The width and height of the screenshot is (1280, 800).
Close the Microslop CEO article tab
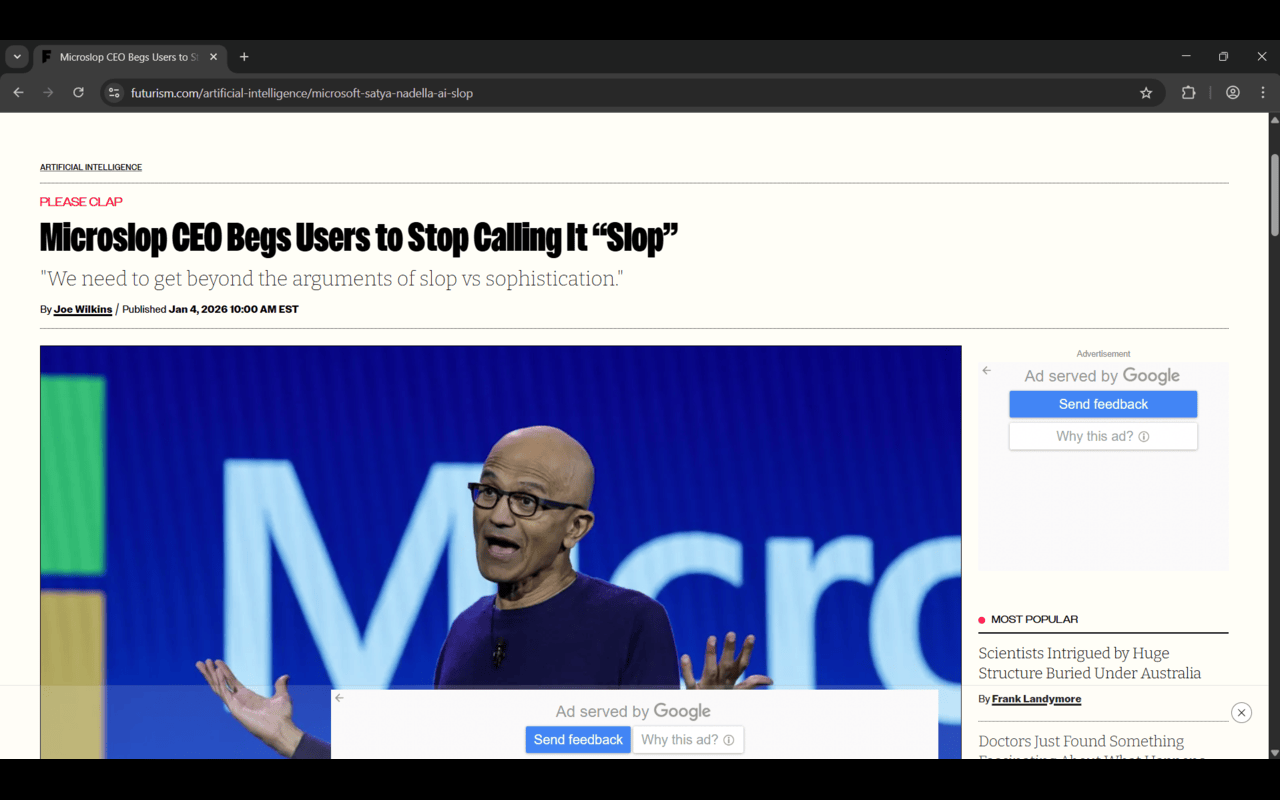(213, 57)
